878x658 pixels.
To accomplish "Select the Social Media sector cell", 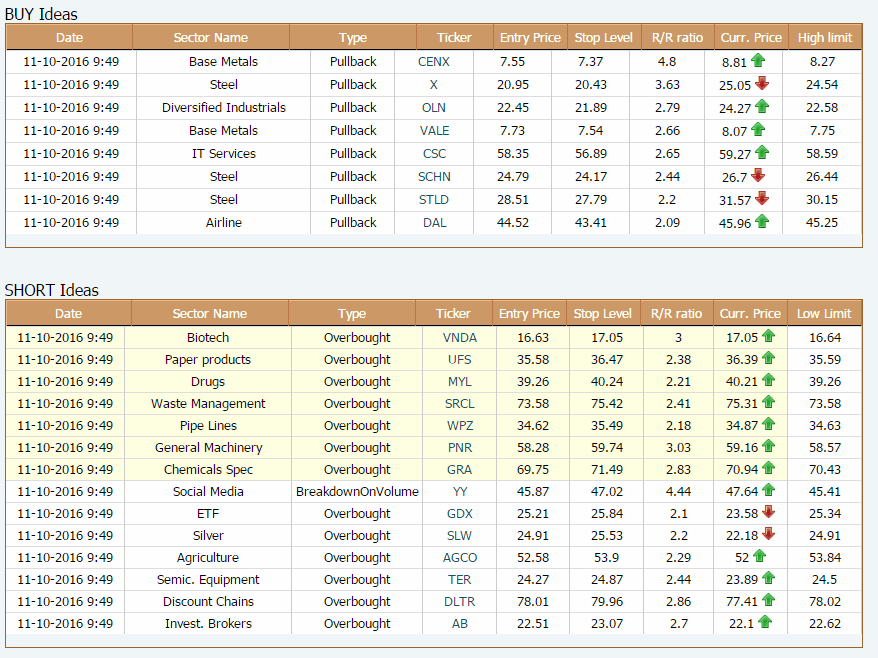I will pos(208,492).
